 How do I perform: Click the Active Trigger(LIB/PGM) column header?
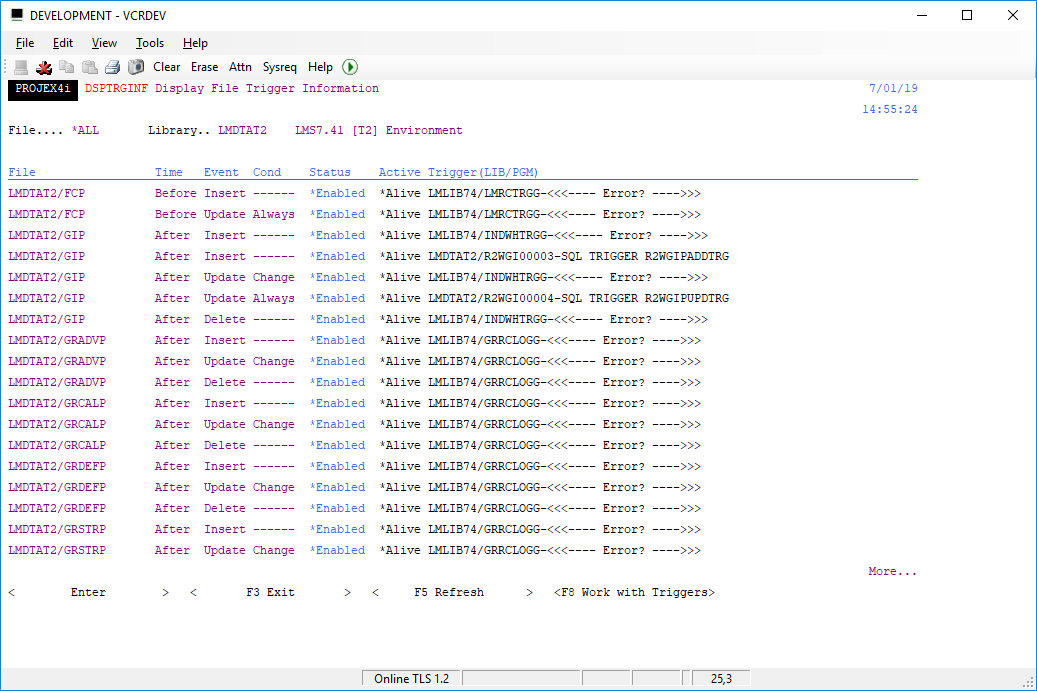coord(458,173)
